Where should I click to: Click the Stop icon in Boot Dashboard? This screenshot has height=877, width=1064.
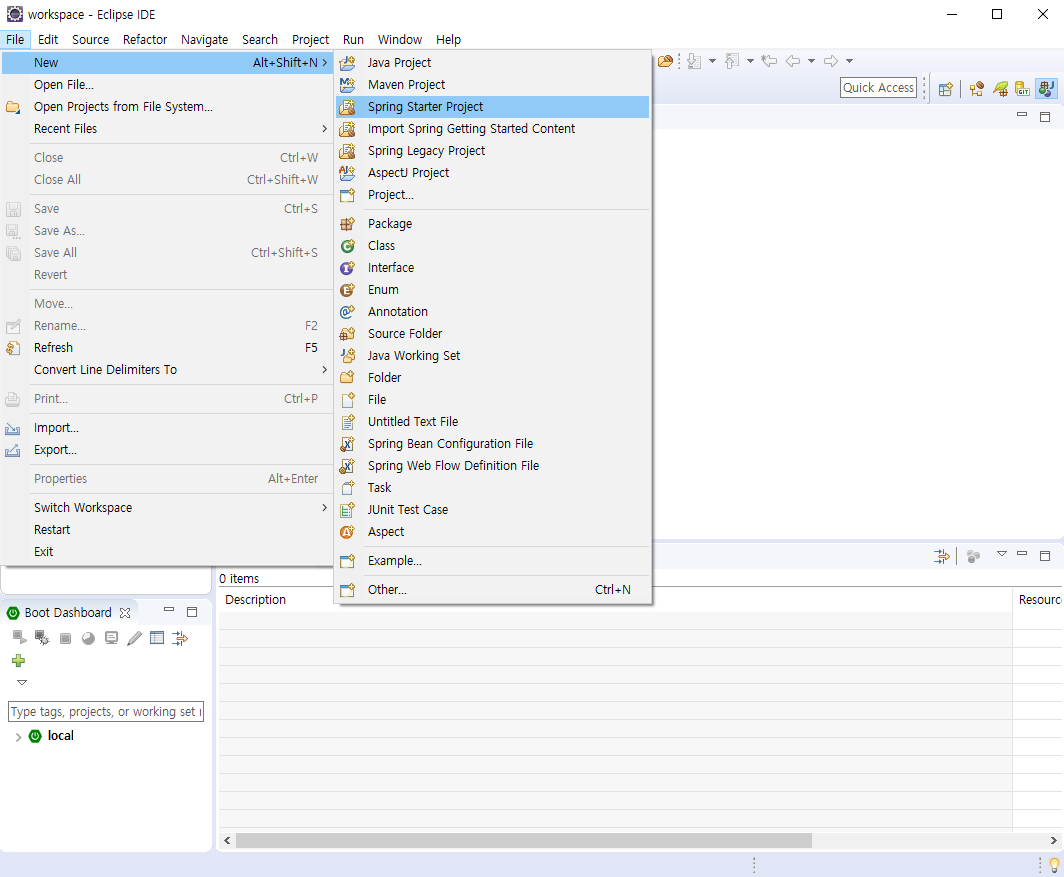coord(65,638)
